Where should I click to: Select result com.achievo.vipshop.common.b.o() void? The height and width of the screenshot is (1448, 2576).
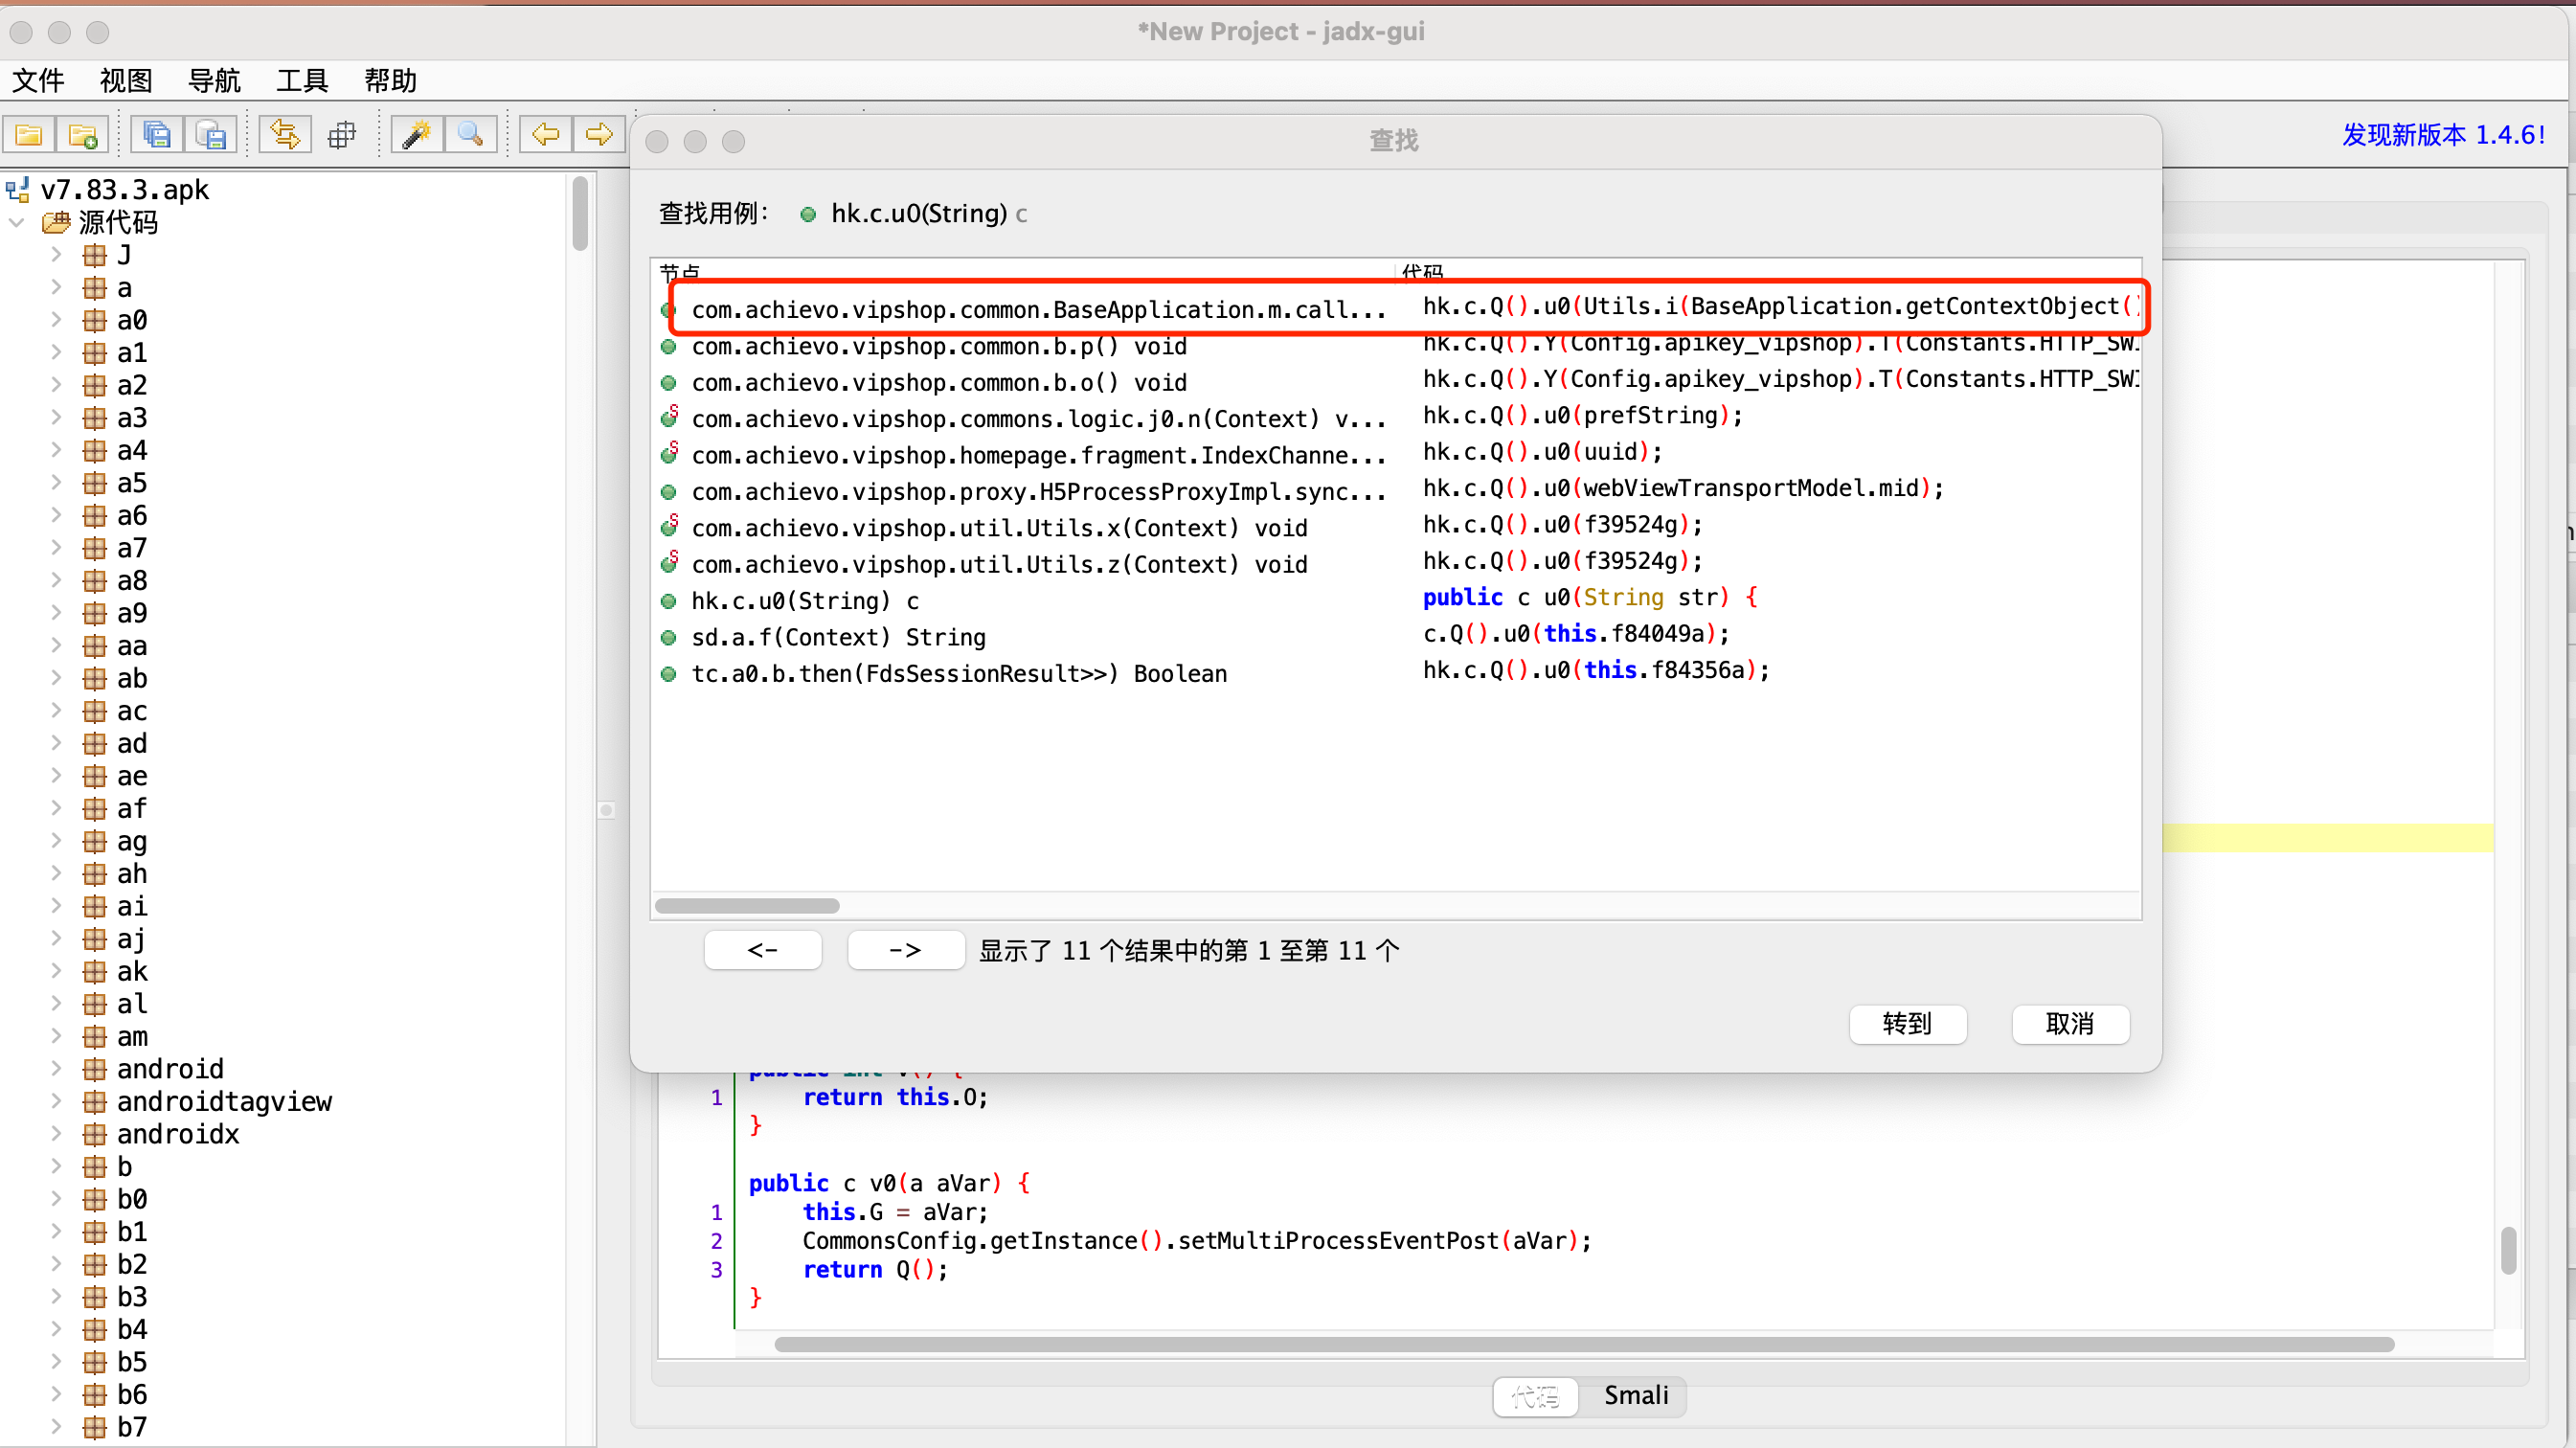(1397, 382)
